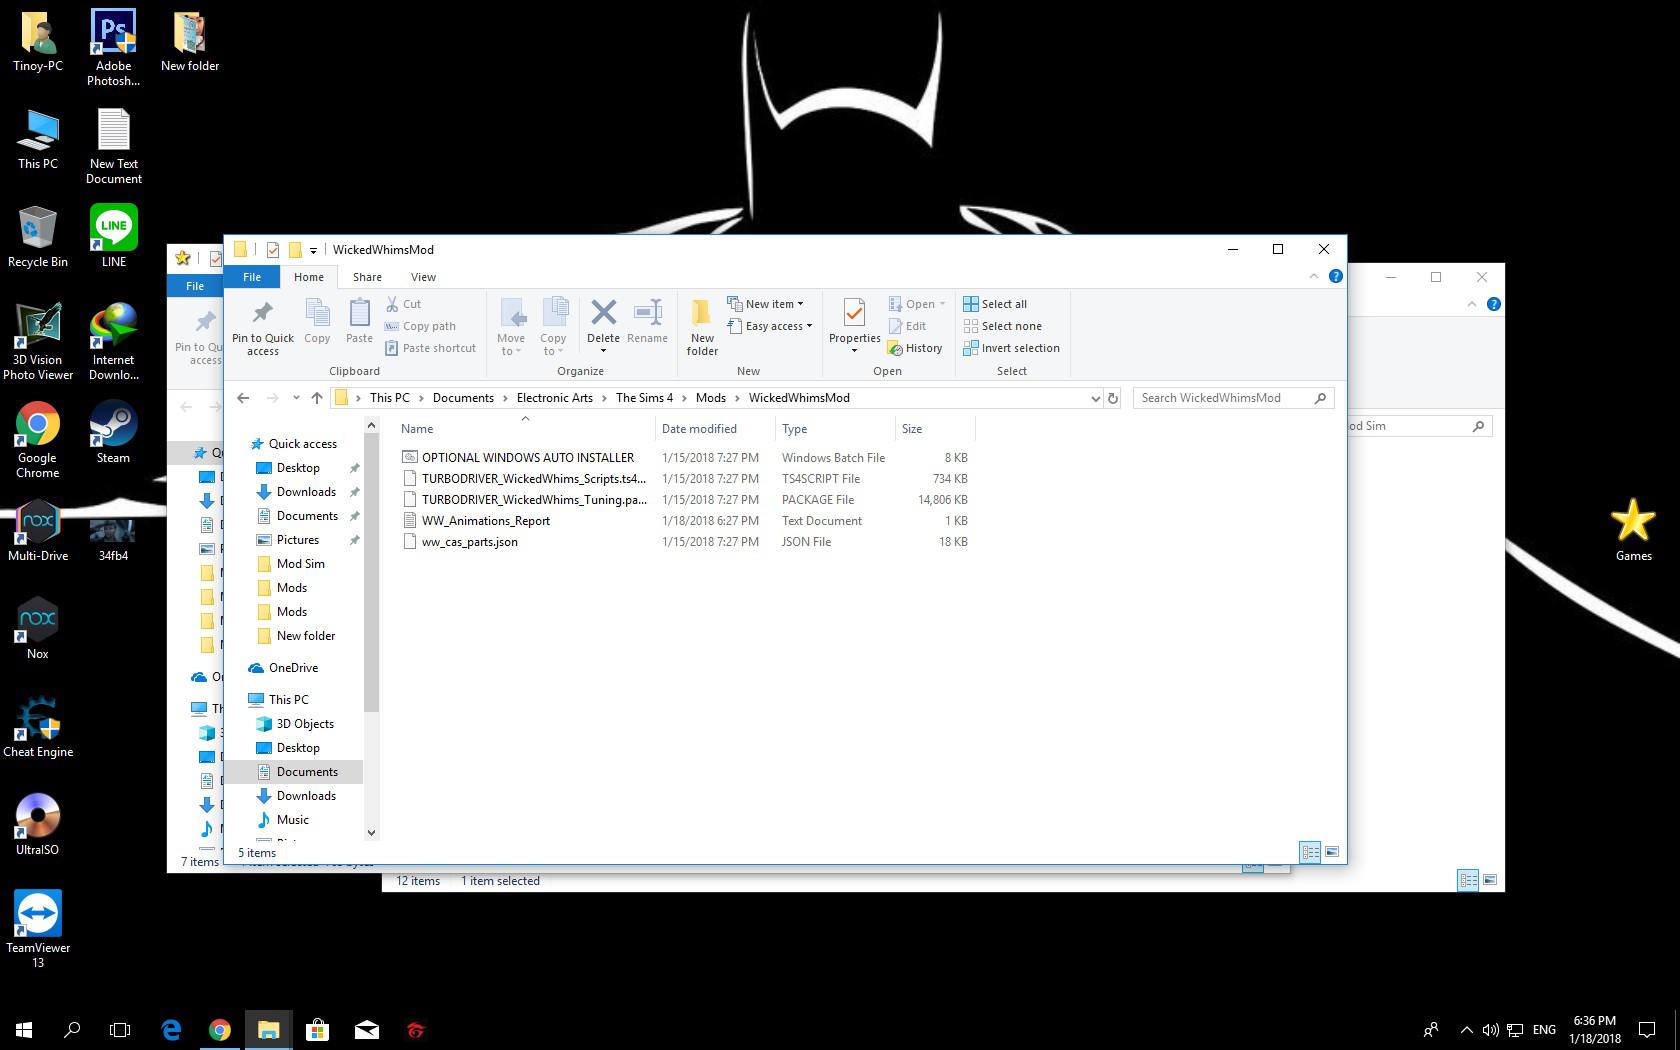Open the New item dropdown
The height and width of the screenshot is (1050, 1680).
point(765,304)
